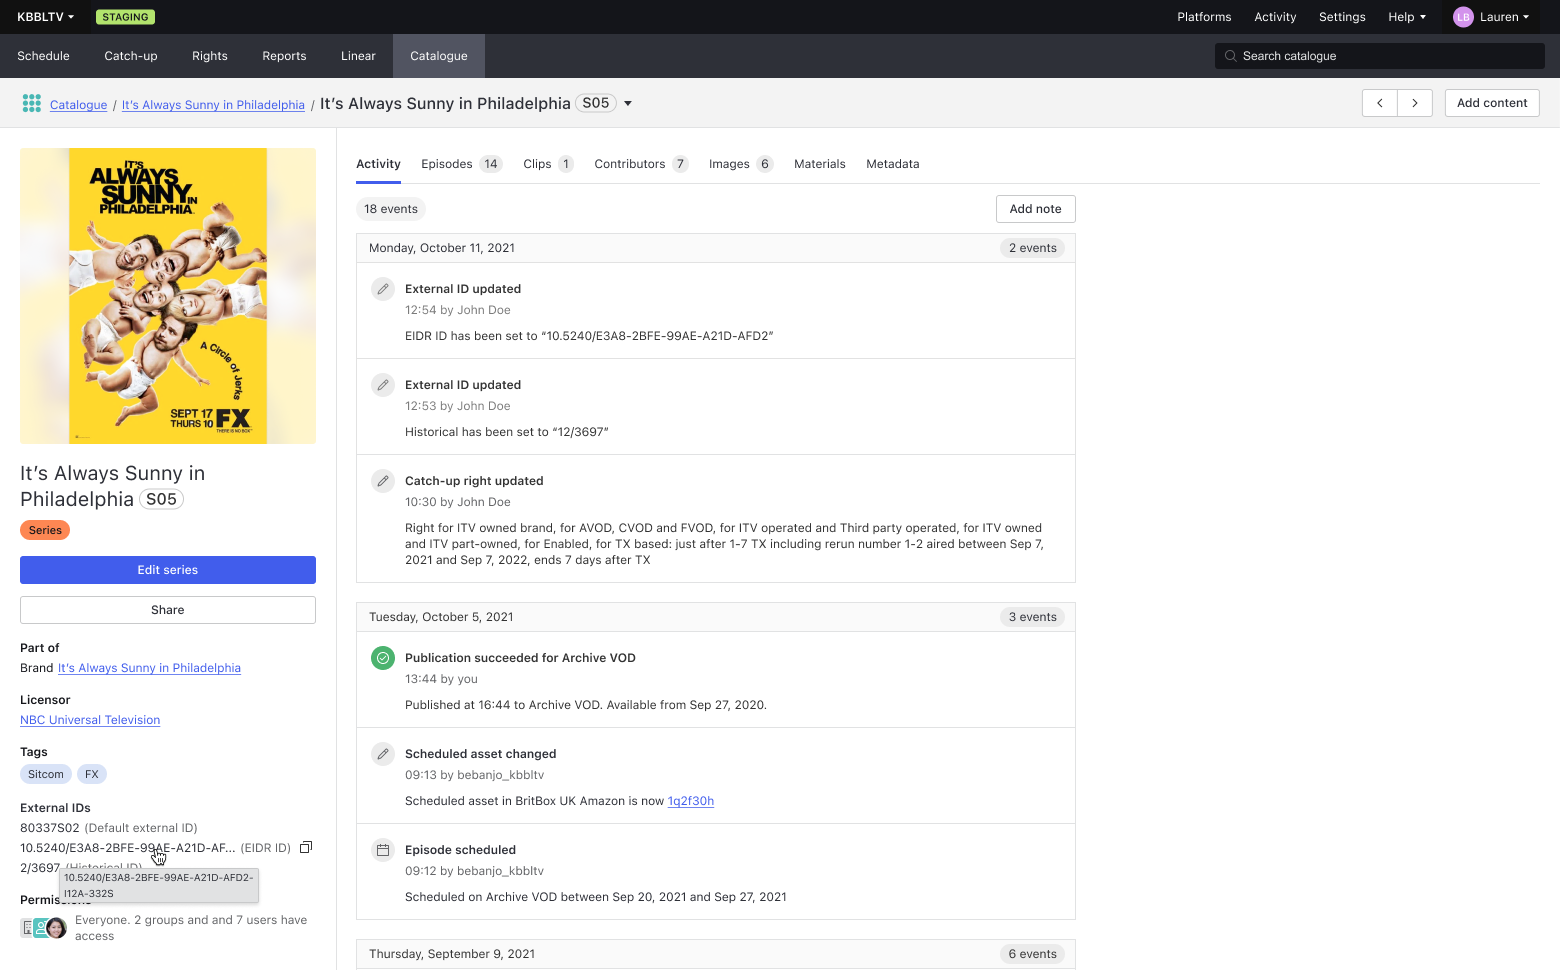This screenshot has height=970, width=1560.
Task: Expand the S05 series selector caret
Action: pos(628,103)
